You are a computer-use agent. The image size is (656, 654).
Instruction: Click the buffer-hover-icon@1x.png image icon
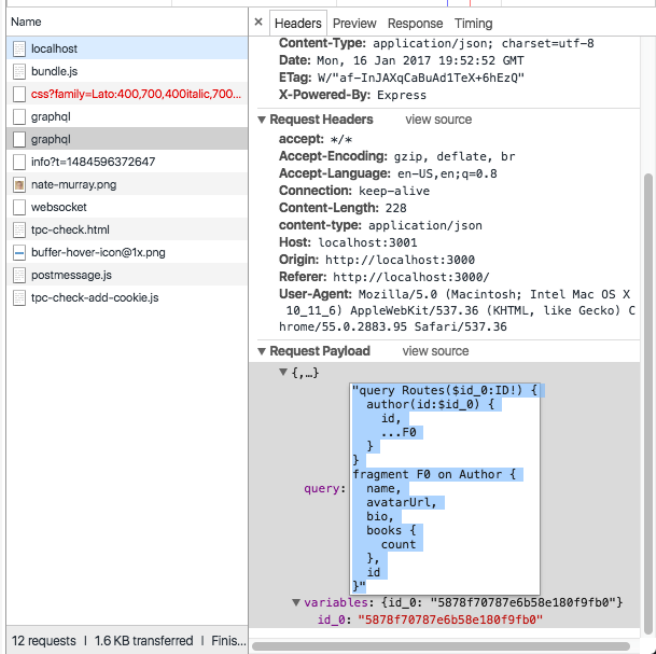pos(19,253)
